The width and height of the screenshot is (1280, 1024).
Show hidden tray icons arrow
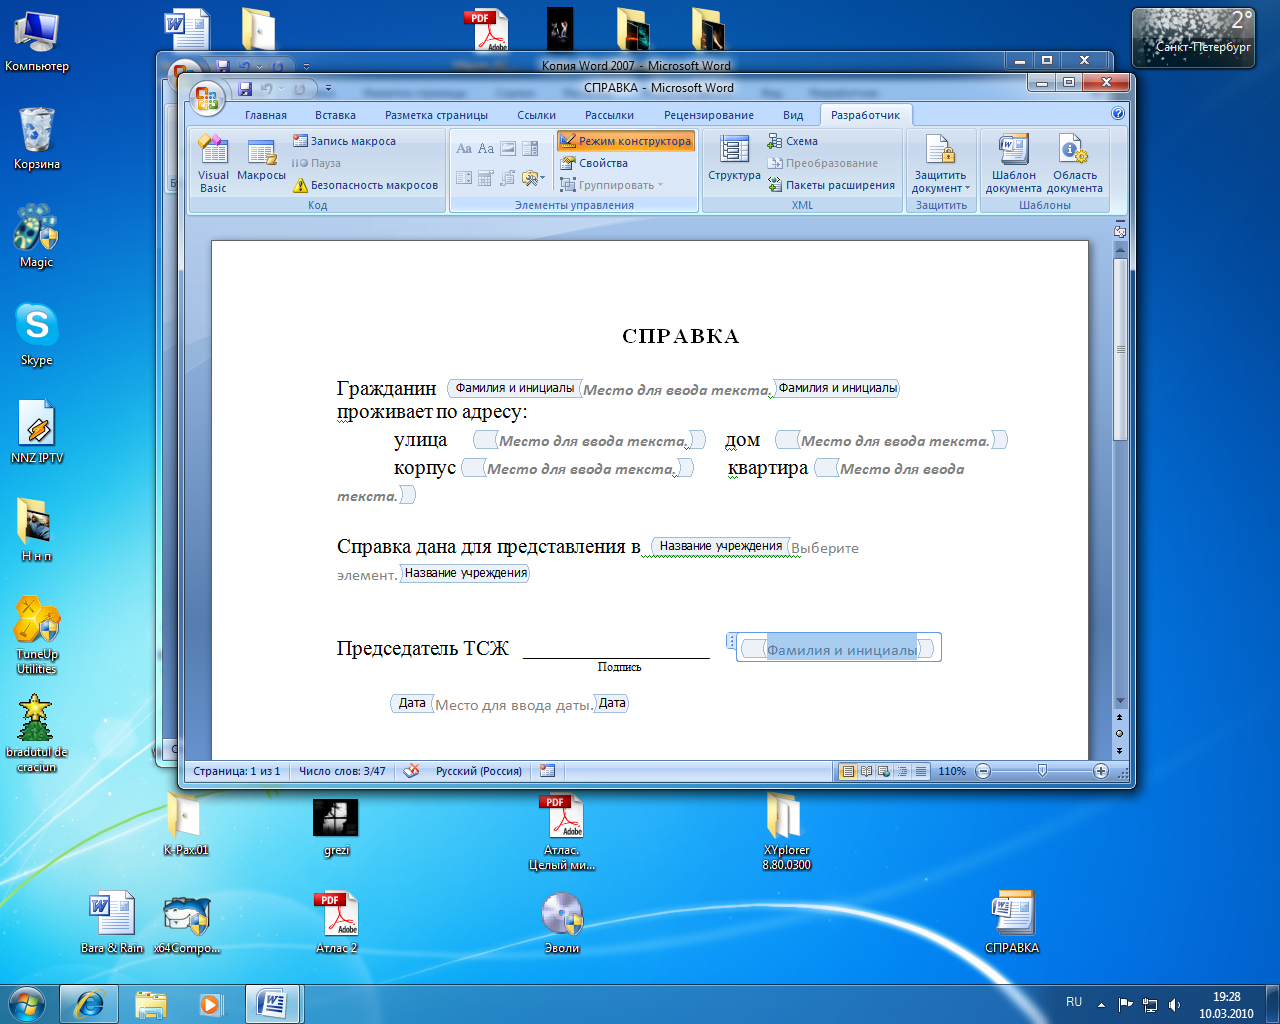click(1101, 1004)
